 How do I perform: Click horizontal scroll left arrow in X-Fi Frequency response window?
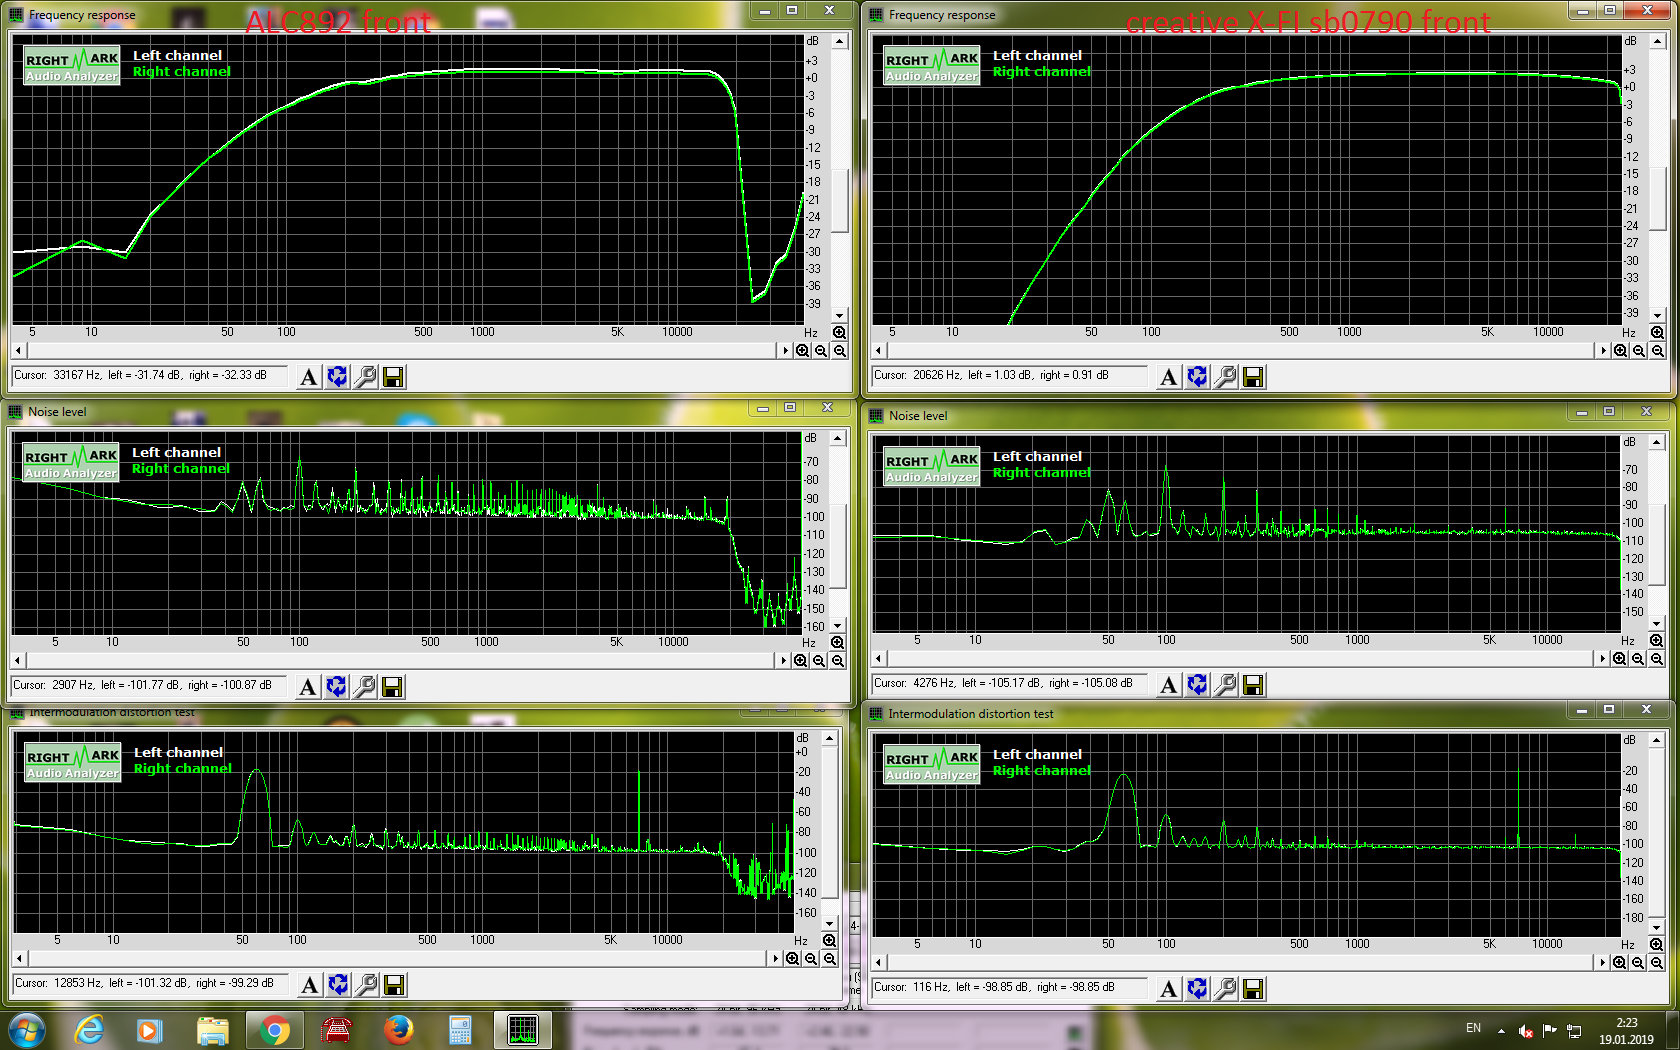879,351
